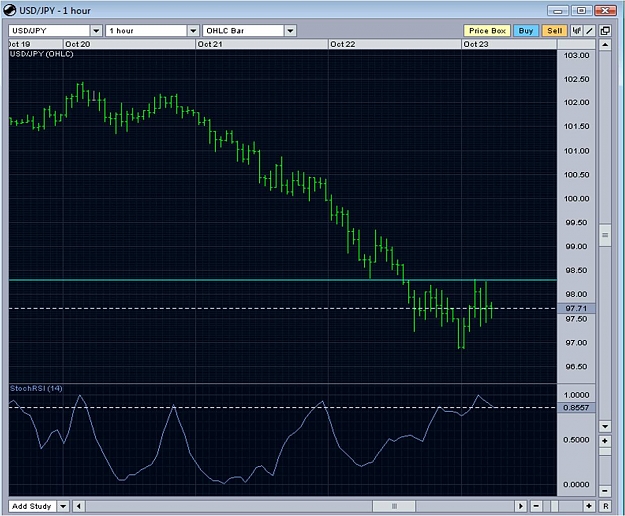Viewport: 625px width, 516px height.
Task: Click the 102.50 price axis label
Action: pyautogui.click(x=576, y=79)
